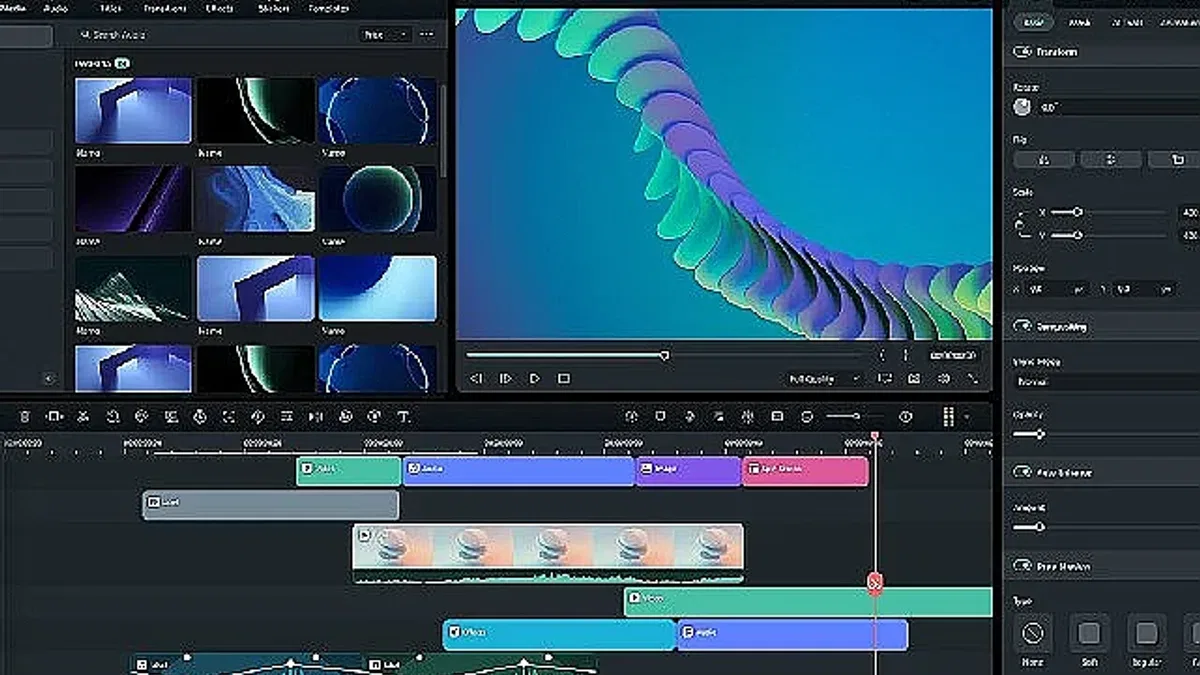1200x675 pixels.
Task: Toggle the Transform switch
Action: pos(1023,51)
